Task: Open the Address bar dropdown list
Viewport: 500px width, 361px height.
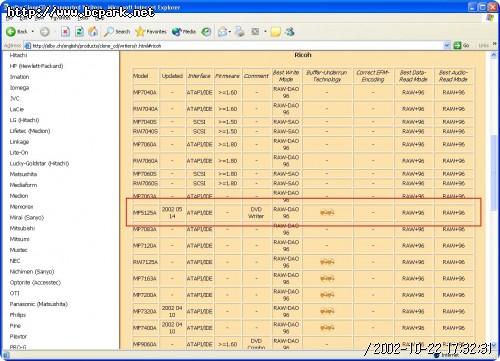Action: coord(447,46)
